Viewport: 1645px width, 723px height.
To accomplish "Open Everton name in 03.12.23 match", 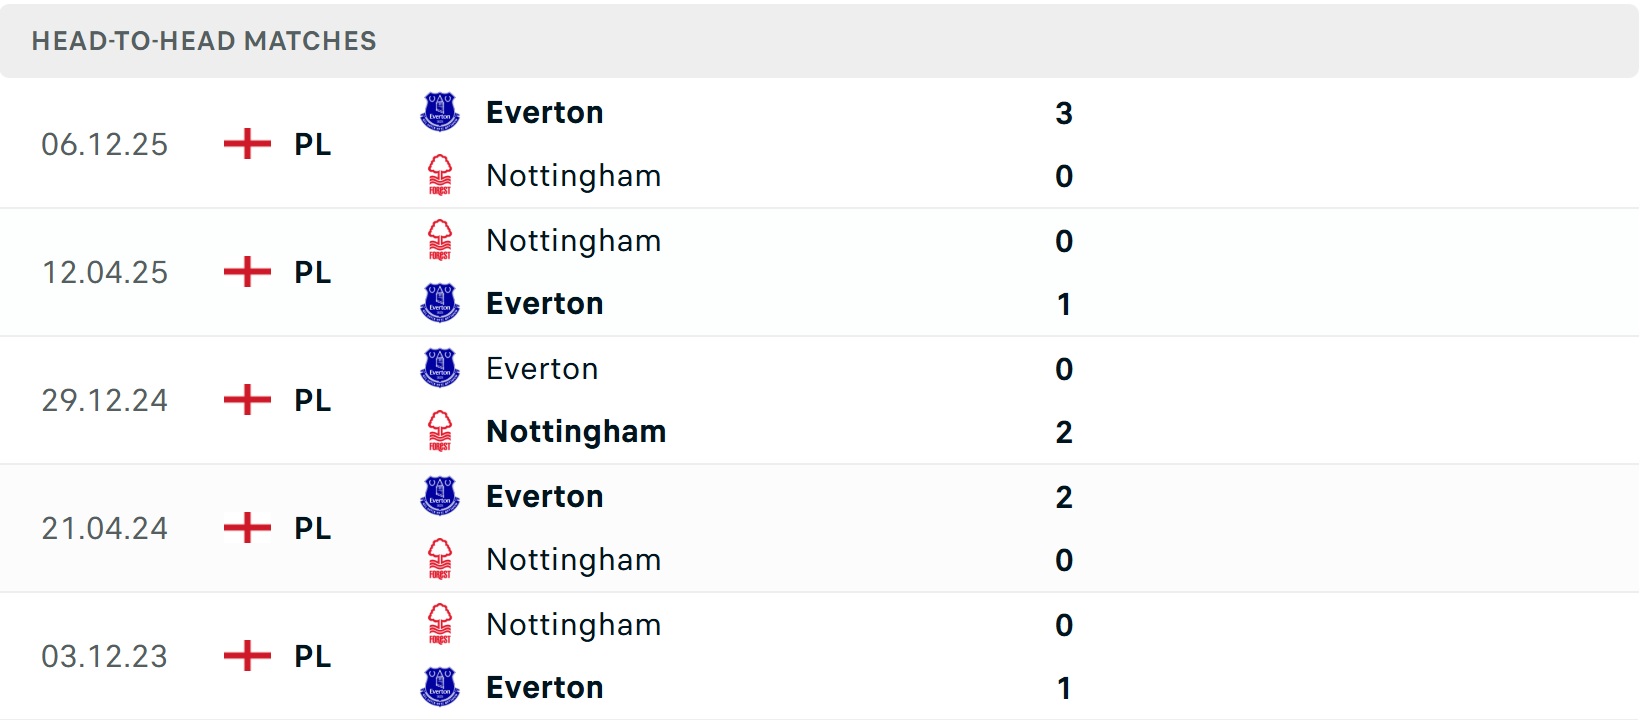I will click(x=544, y=687).
